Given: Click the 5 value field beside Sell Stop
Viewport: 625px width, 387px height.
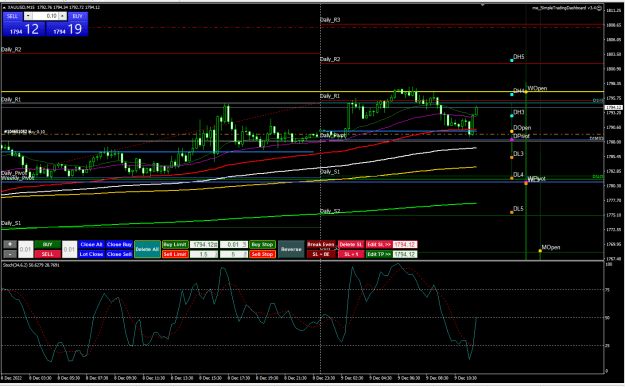Looking at the screenshot, I should [234, 254].
